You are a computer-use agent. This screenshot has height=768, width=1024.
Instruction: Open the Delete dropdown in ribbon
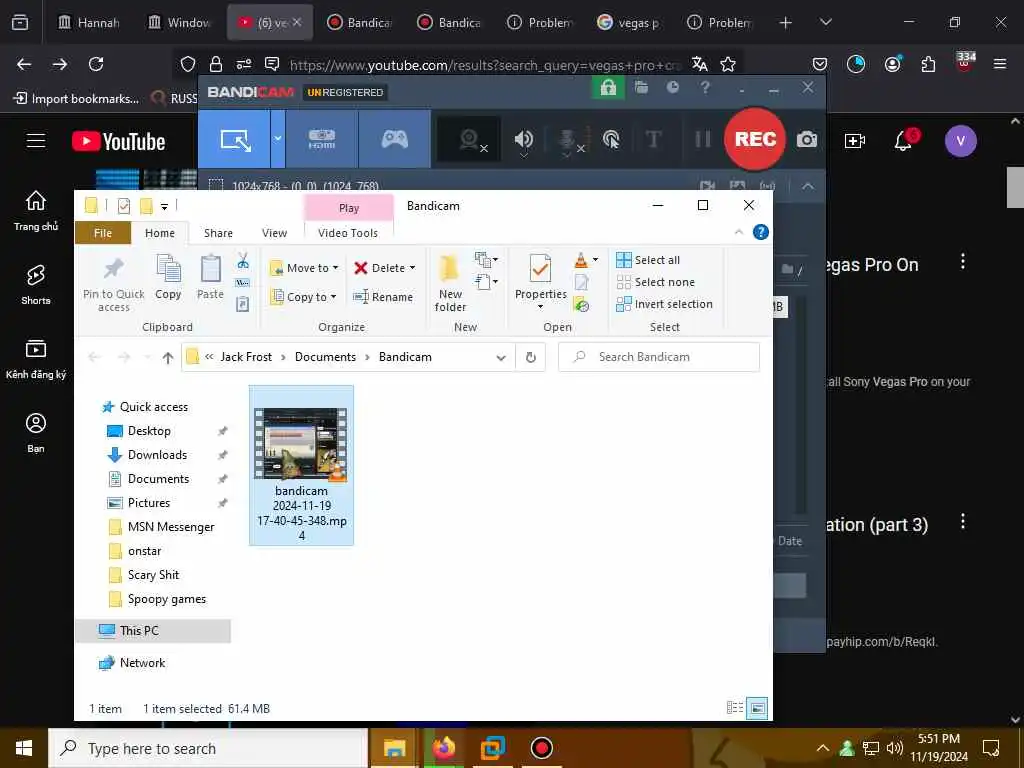pos(385,268)
